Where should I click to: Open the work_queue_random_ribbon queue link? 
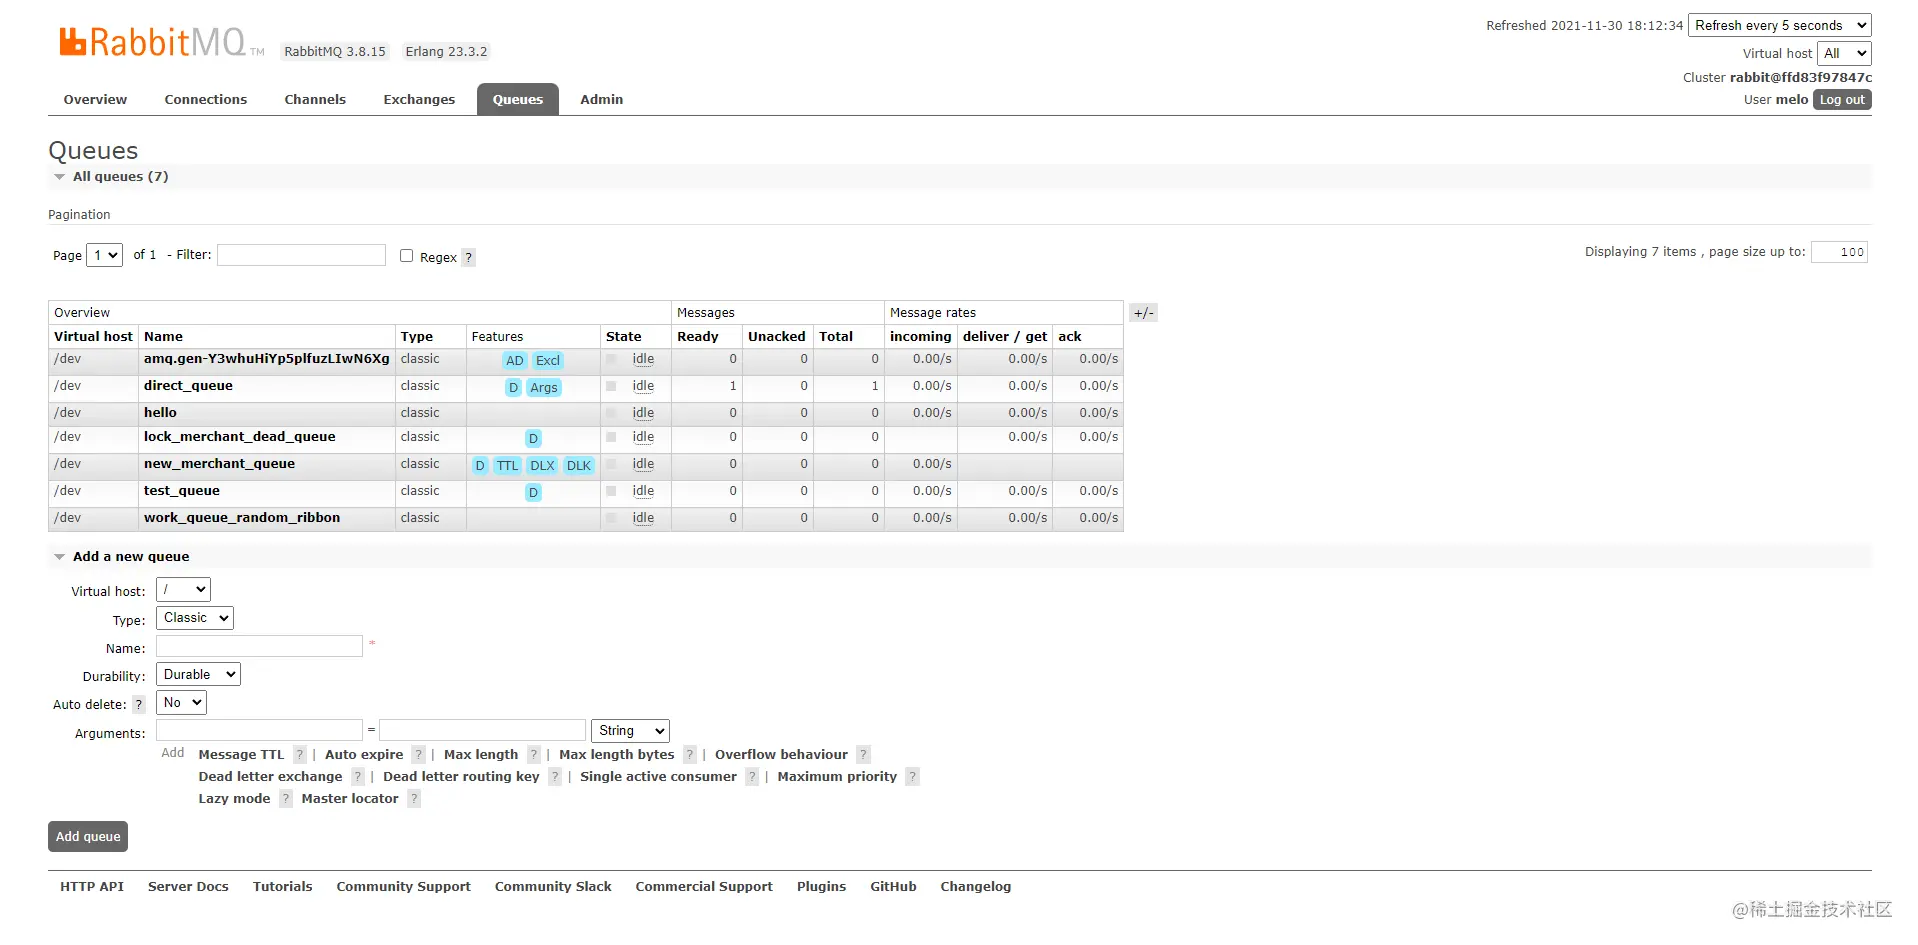pyautogui.click(x=242, y=518)
